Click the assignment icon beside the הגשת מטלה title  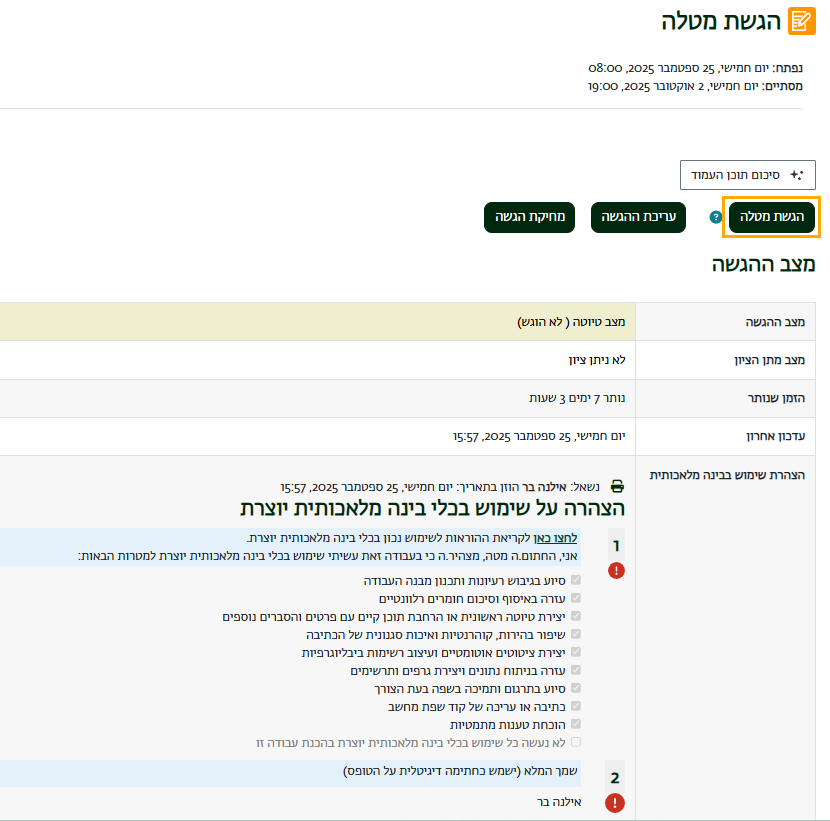802,21
